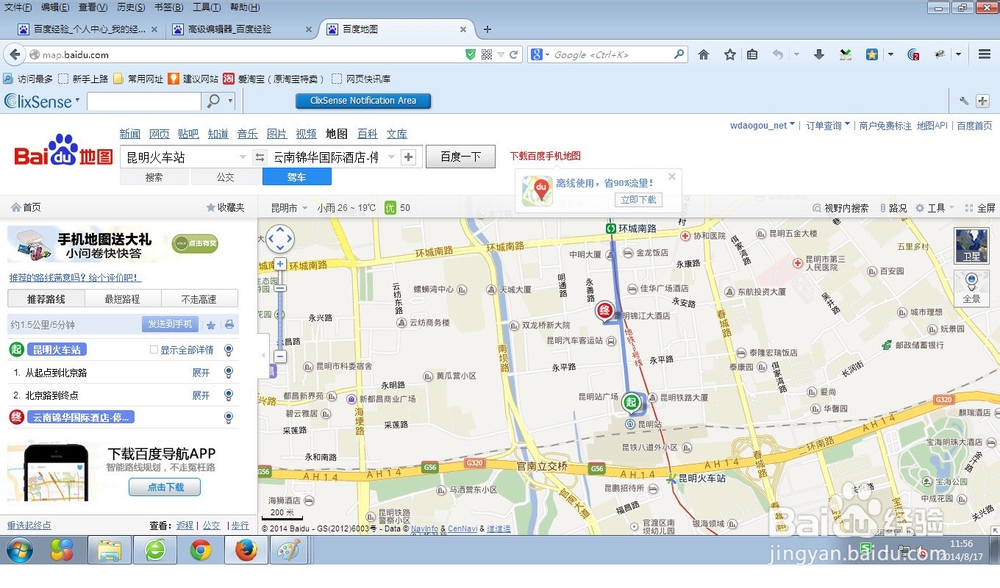Check 显示全部详情 checkbox
Image resolution: width=1000 pixels, height=588 pixels.
pyautogui.click(x=154, y=349)
